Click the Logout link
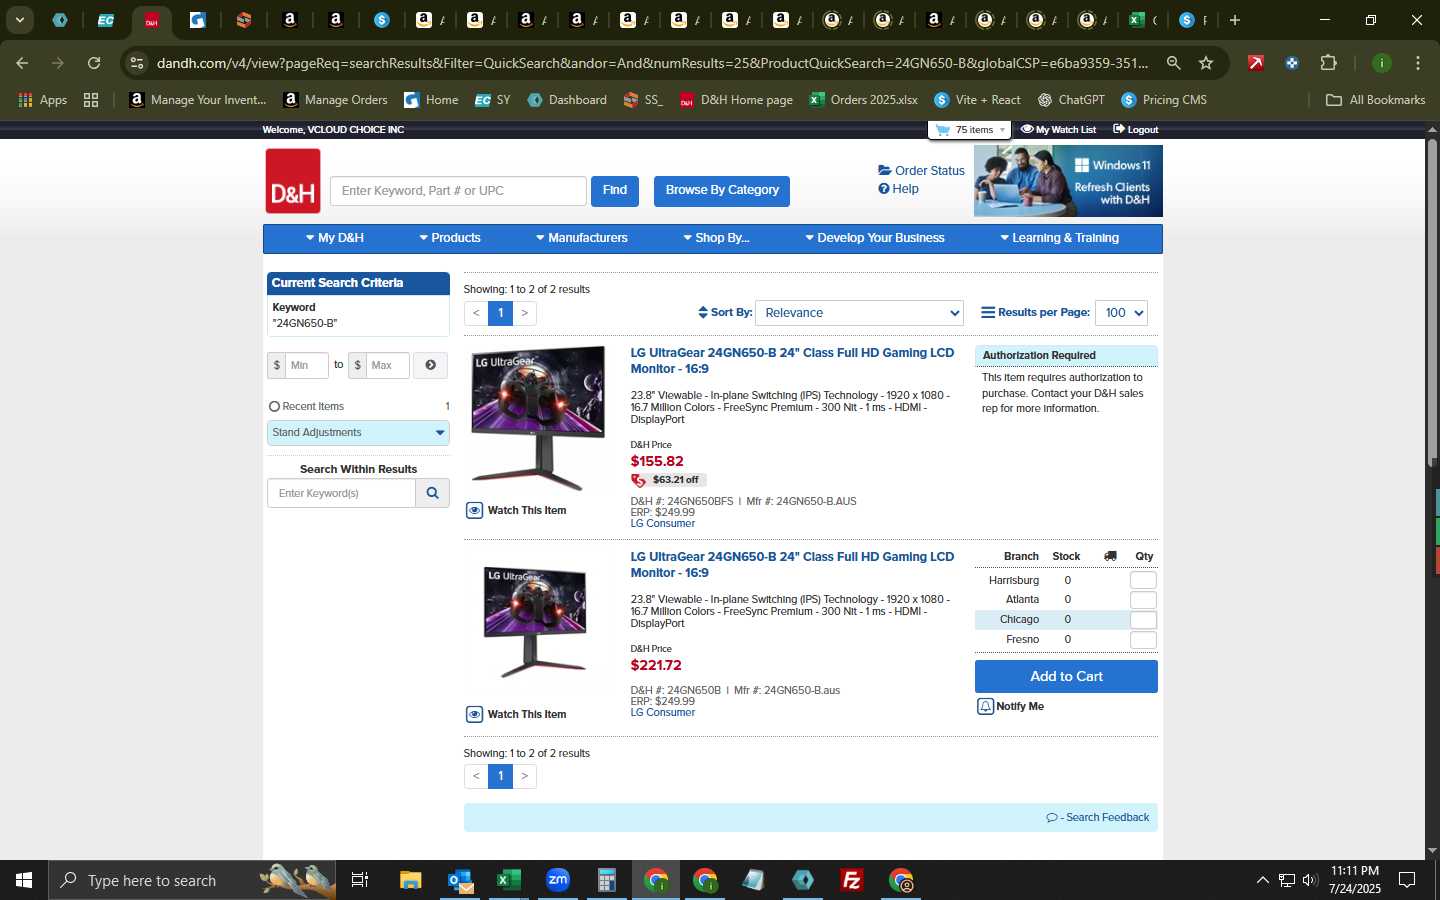The image size is (1440, 900). coord(1135,130)
